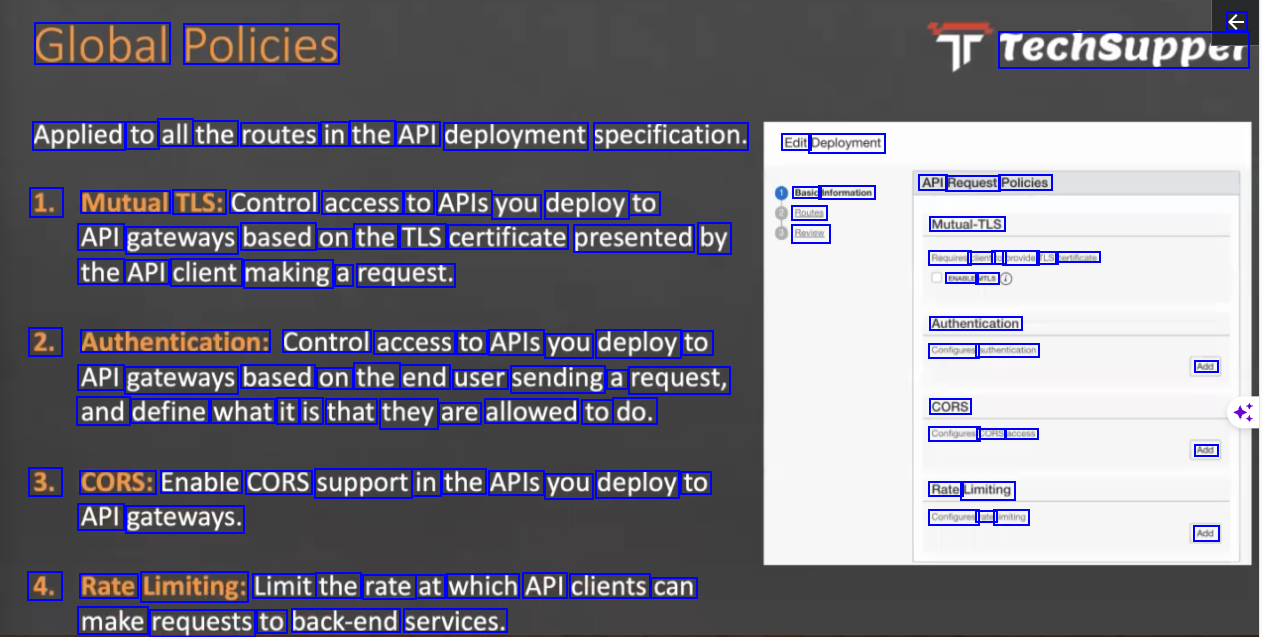Click the Edit Deployment title
Image resolution: width=1262 pixels, height=637 pixels.
point(832,143)
